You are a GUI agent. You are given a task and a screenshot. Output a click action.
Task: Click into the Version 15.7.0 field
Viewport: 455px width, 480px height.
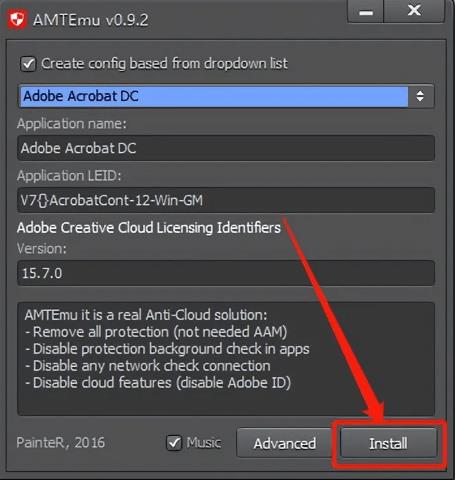(226, 273)
